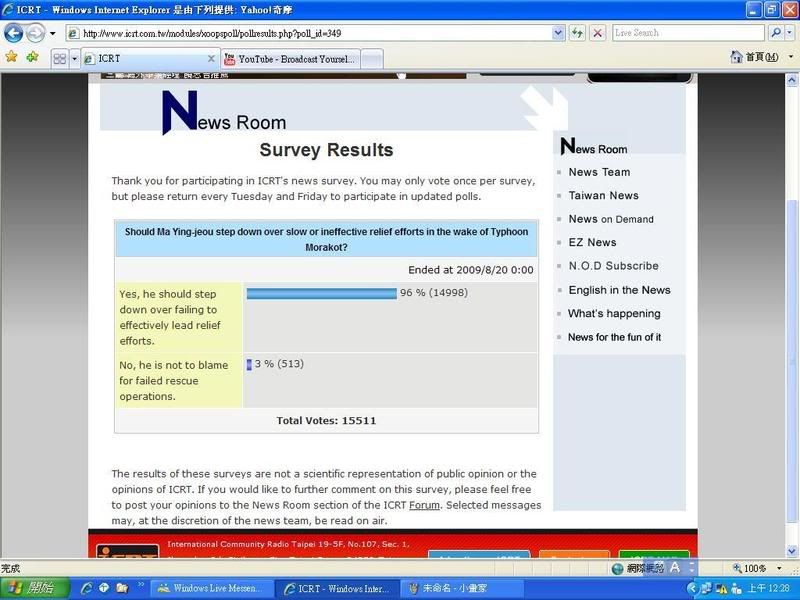The width and height of the screenshot is (800, 600).
Task: Expand hidden system tray icons arrow
Action: click(x=692, y=588)
